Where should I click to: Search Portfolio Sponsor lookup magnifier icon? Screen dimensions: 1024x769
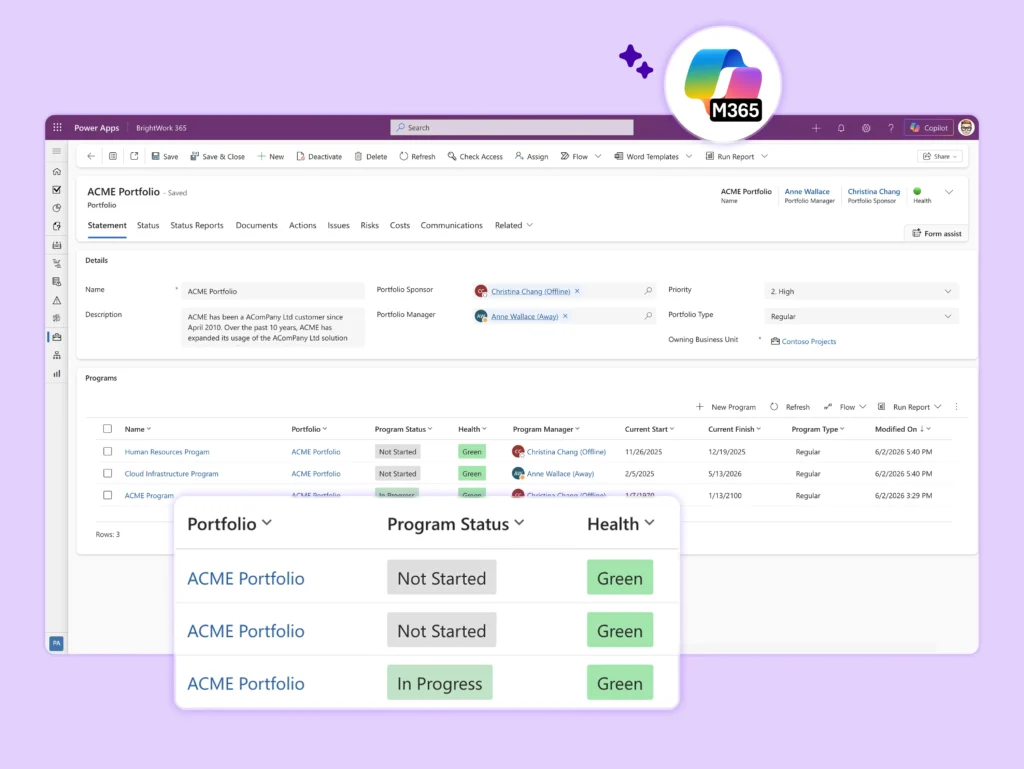tap(648, 291)
